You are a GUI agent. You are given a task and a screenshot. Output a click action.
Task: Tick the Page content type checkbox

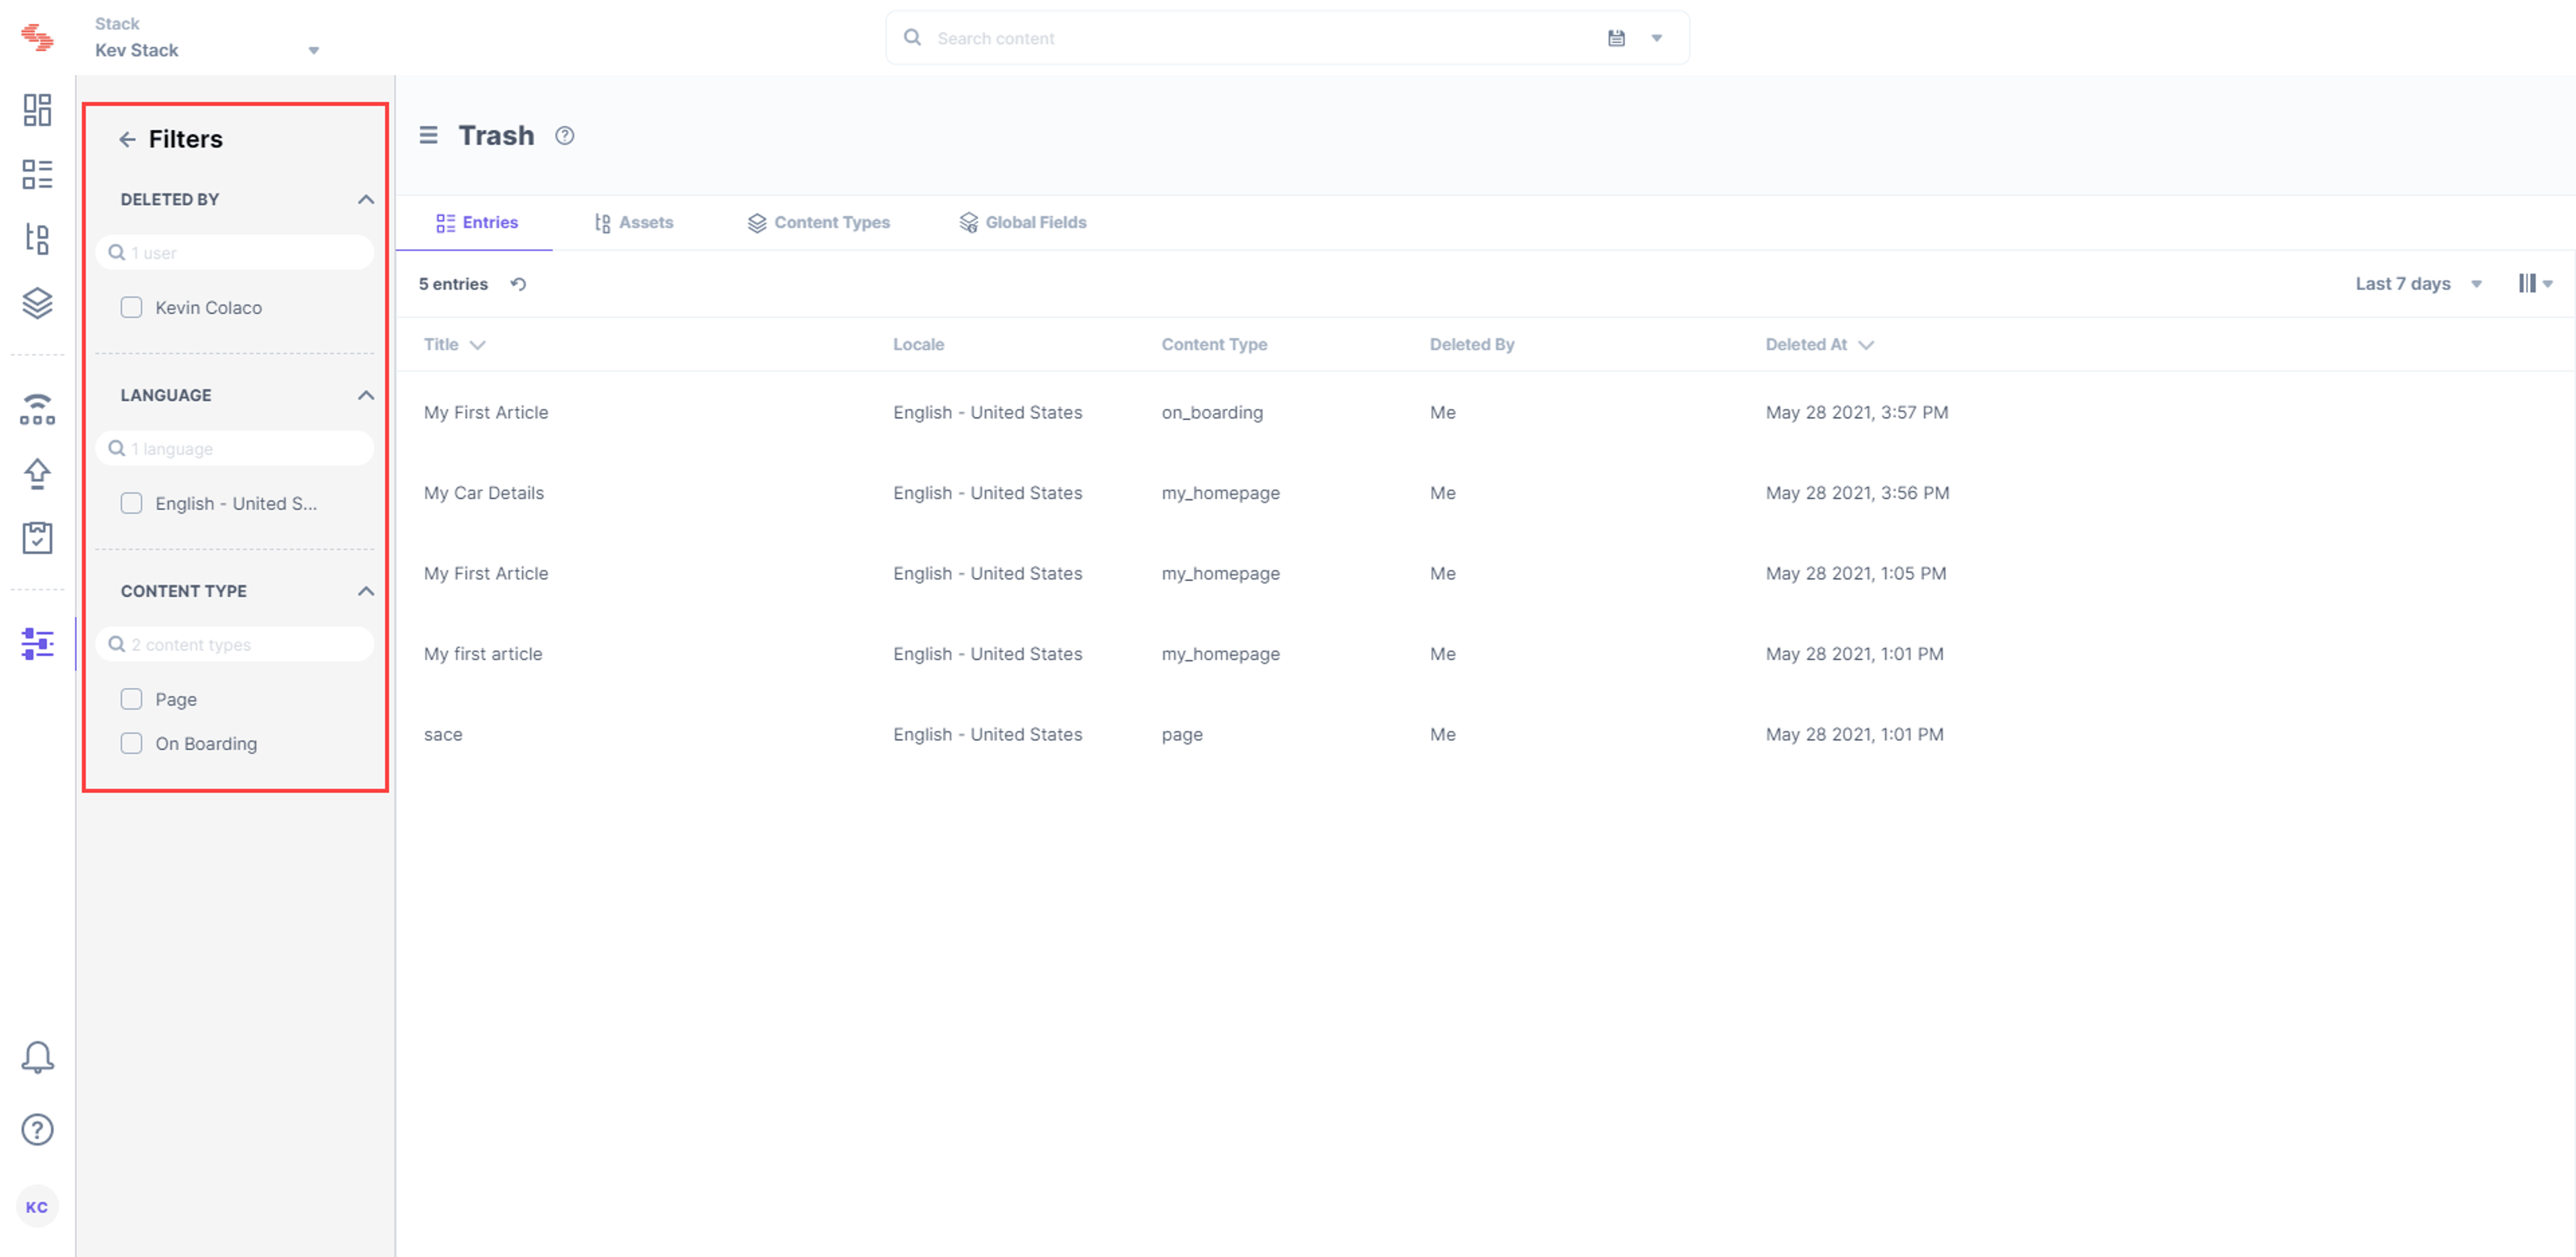[x=131, y=699]
